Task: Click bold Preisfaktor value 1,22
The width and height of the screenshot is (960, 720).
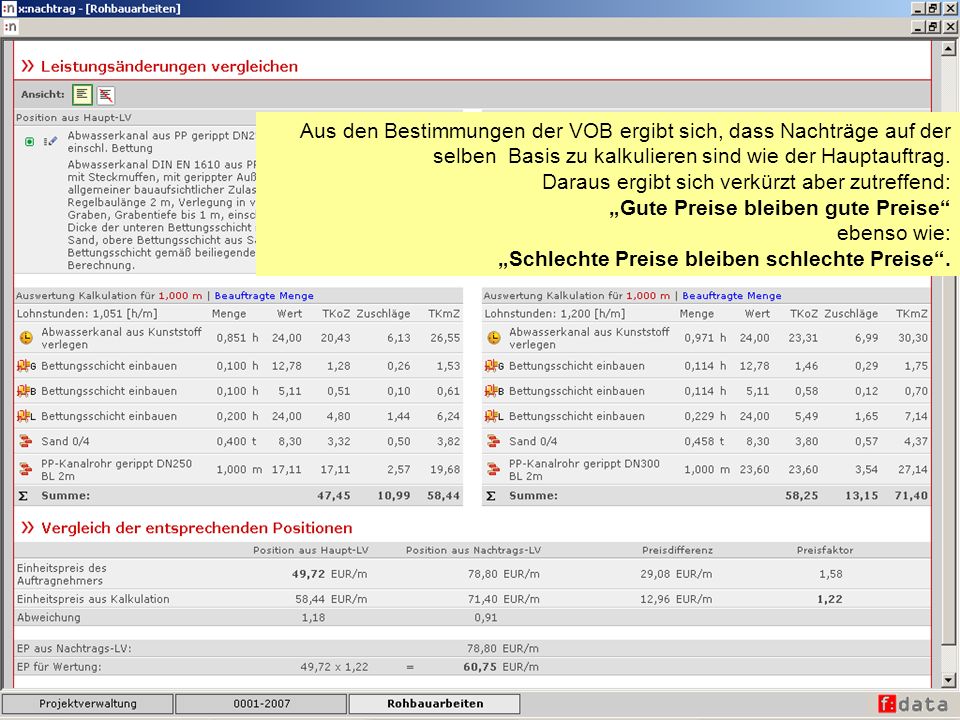Action: click(x=830, y=599)
